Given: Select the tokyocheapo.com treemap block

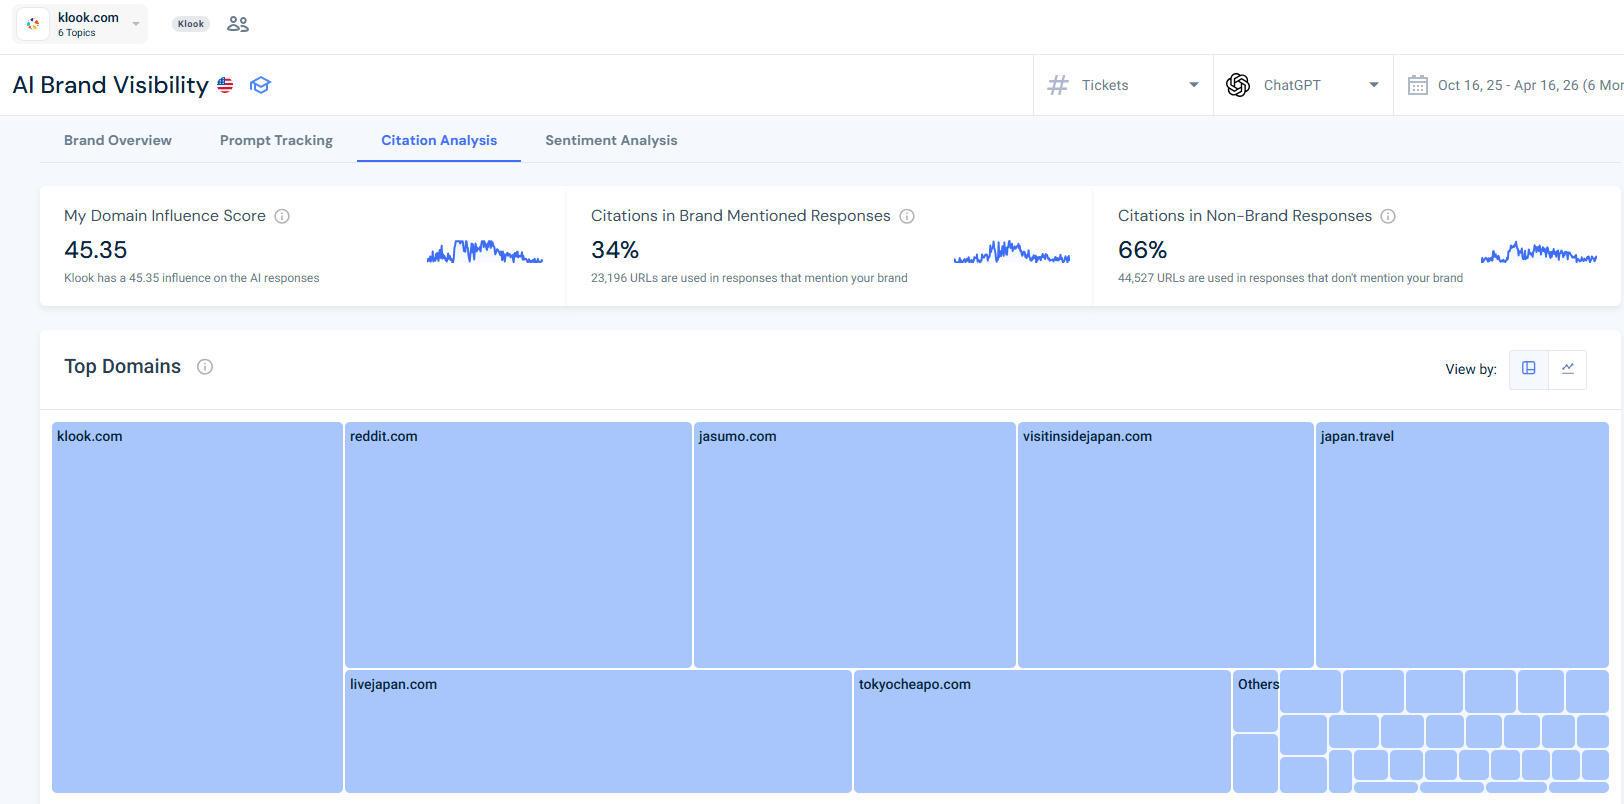Looking at the screenshot, I should click(1042, 731).
